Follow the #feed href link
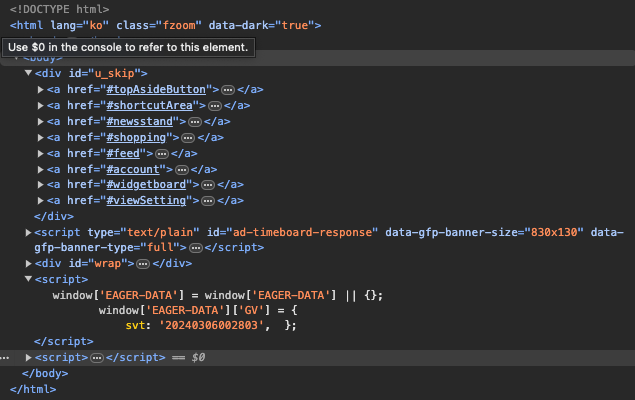This screenshot has width=635, height=400. click(123, 153)
